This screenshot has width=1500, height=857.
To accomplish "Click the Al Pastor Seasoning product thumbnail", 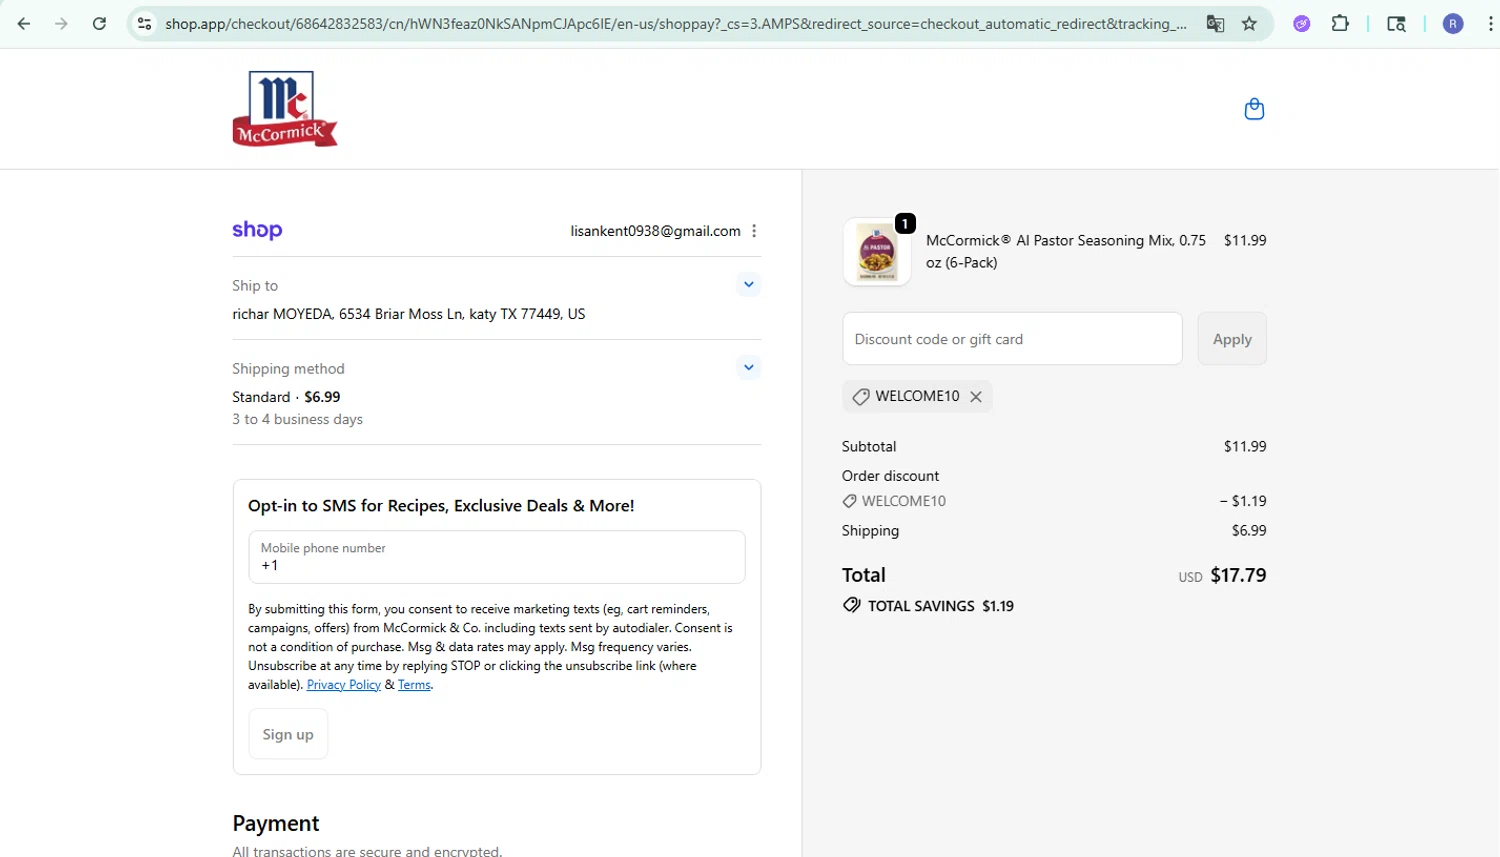I will [877, 252].
